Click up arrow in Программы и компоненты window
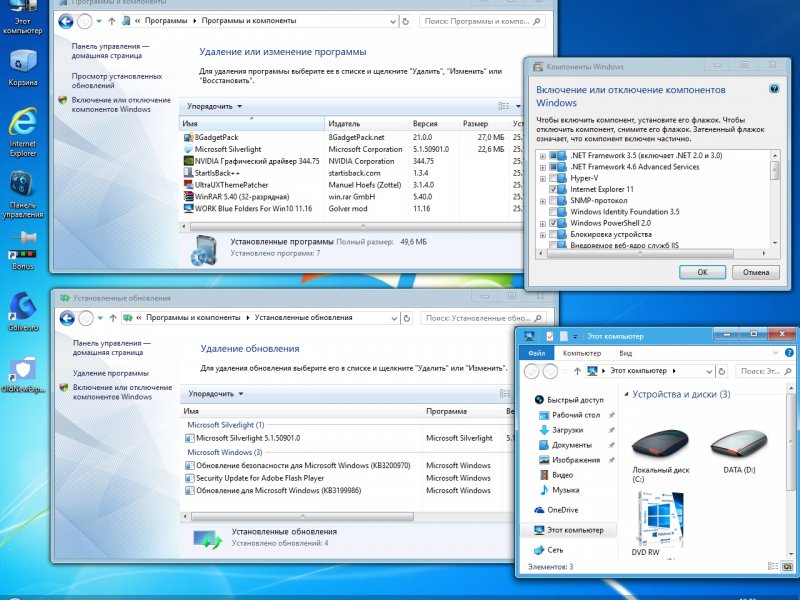This screenshot has width=800, height=600. [112, 21]
